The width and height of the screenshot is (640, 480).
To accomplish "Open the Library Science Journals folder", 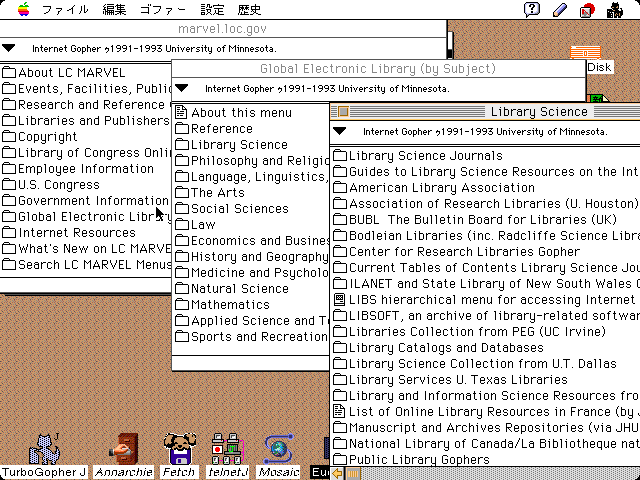I will (425, 156).
